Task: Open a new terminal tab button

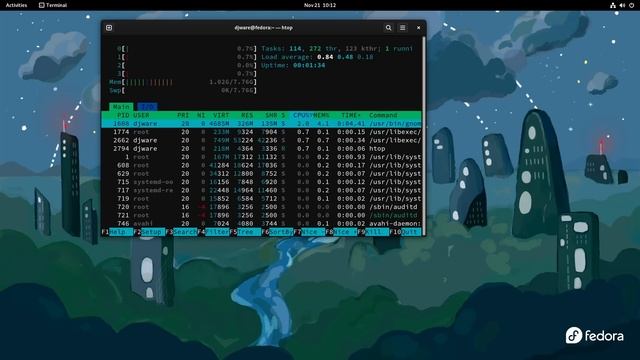Action: pos(109,28)
